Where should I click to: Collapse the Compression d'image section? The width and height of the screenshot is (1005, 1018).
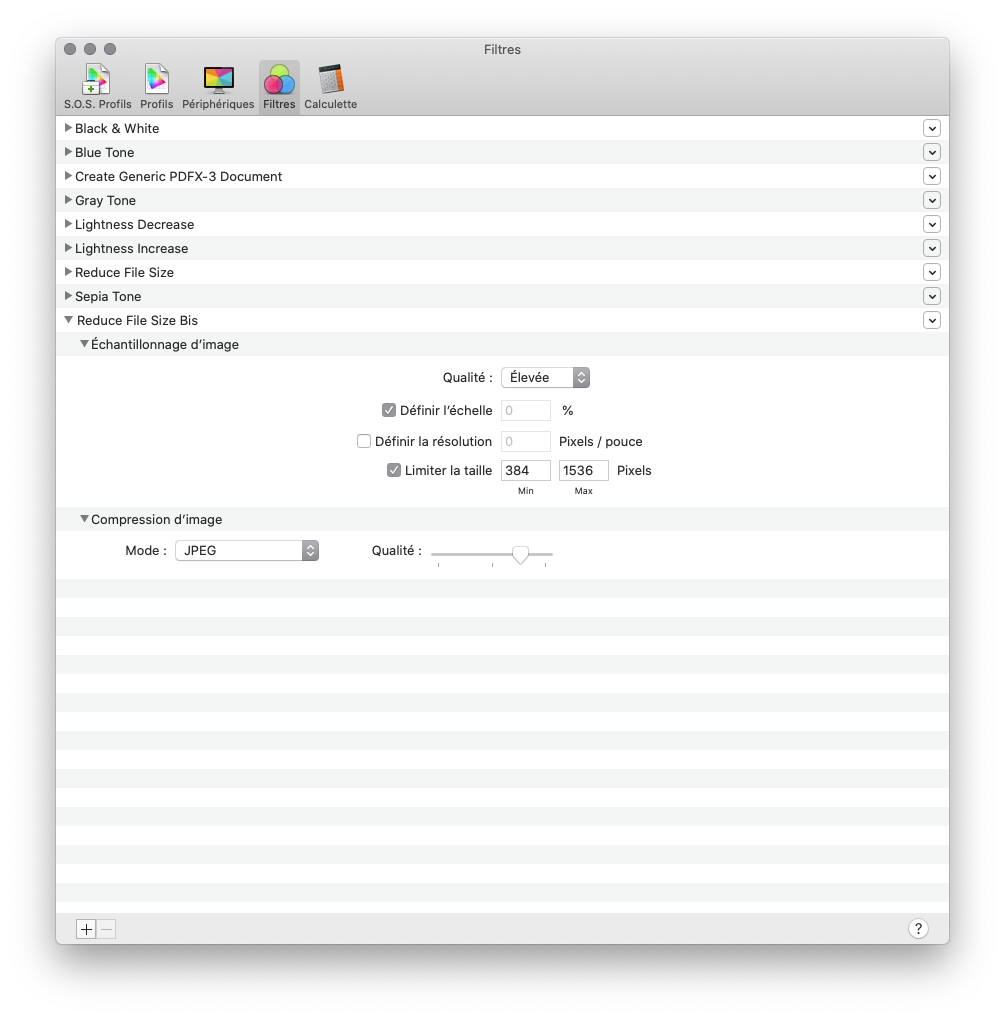pos(84,519)
